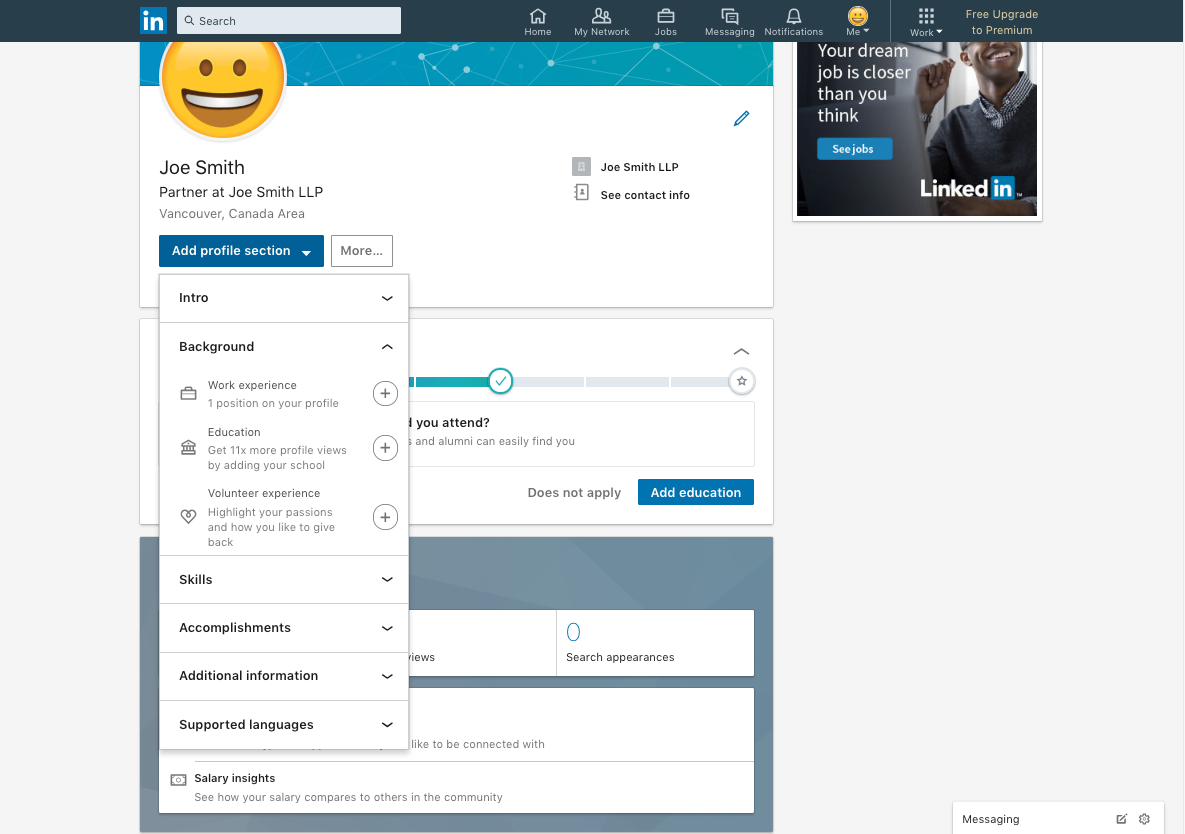Add Volunteer experience with plus icon
This screenshot has width=1185, height=834.
click(385, 517)
